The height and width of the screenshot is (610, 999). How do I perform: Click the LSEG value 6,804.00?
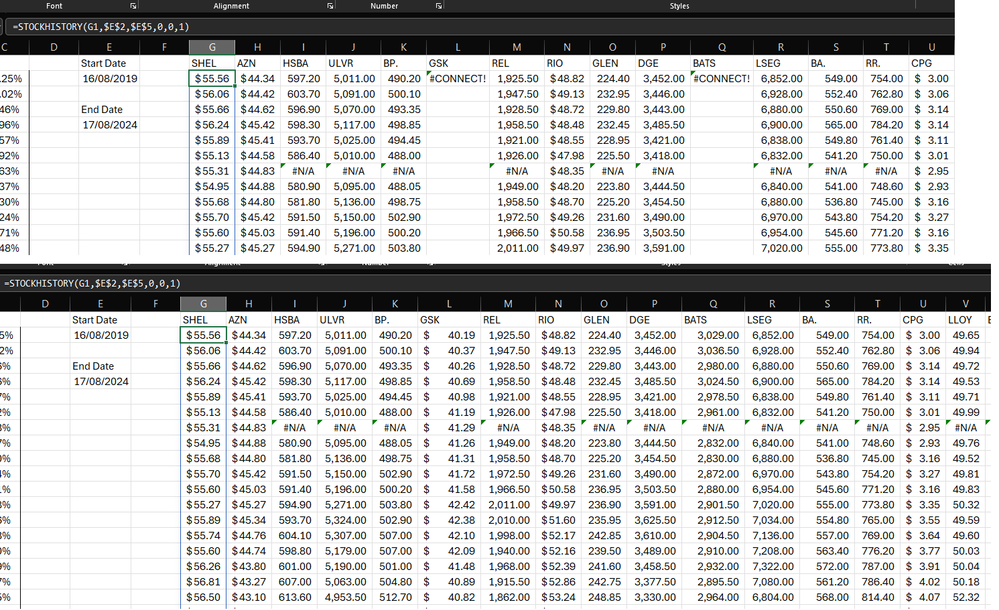pos(773,597)
